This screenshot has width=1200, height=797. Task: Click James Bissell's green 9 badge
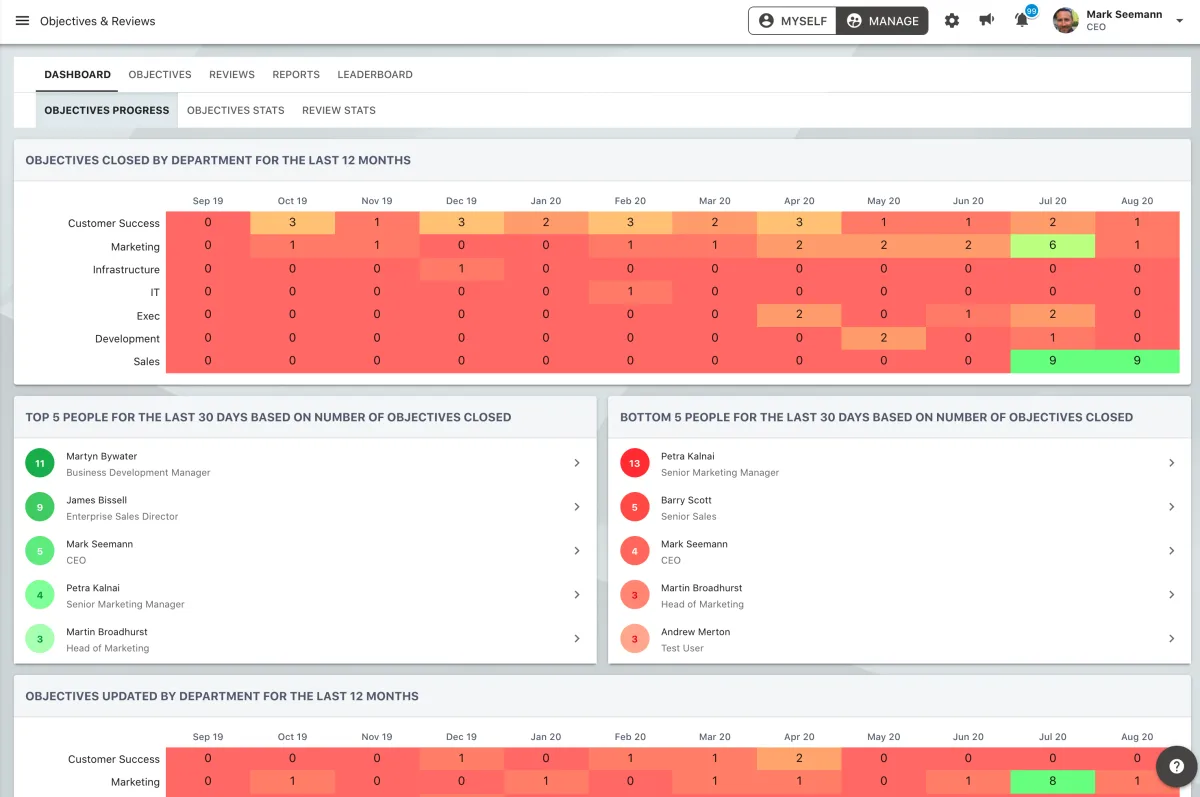[x=40, y=508]
